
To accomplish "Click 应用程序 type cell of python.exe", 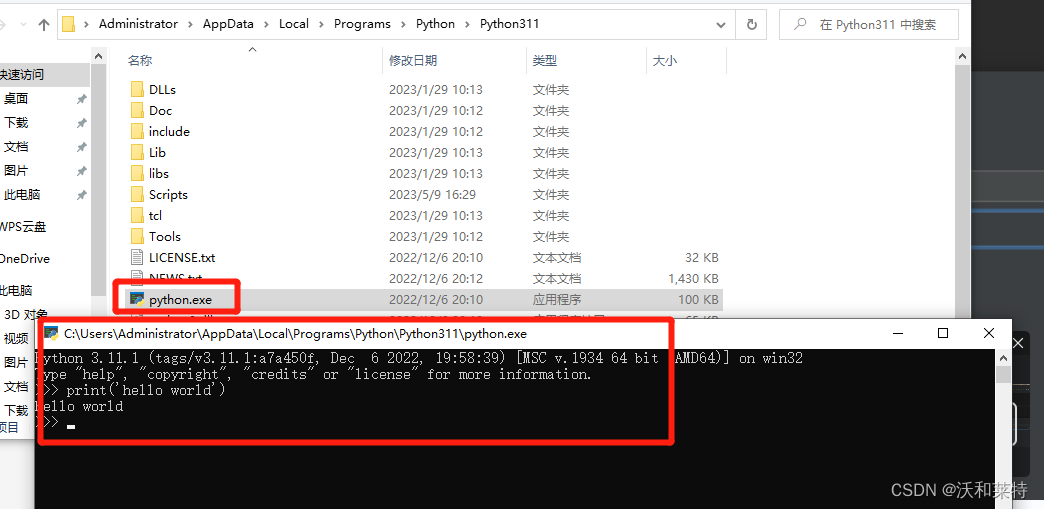I will 557,300.
